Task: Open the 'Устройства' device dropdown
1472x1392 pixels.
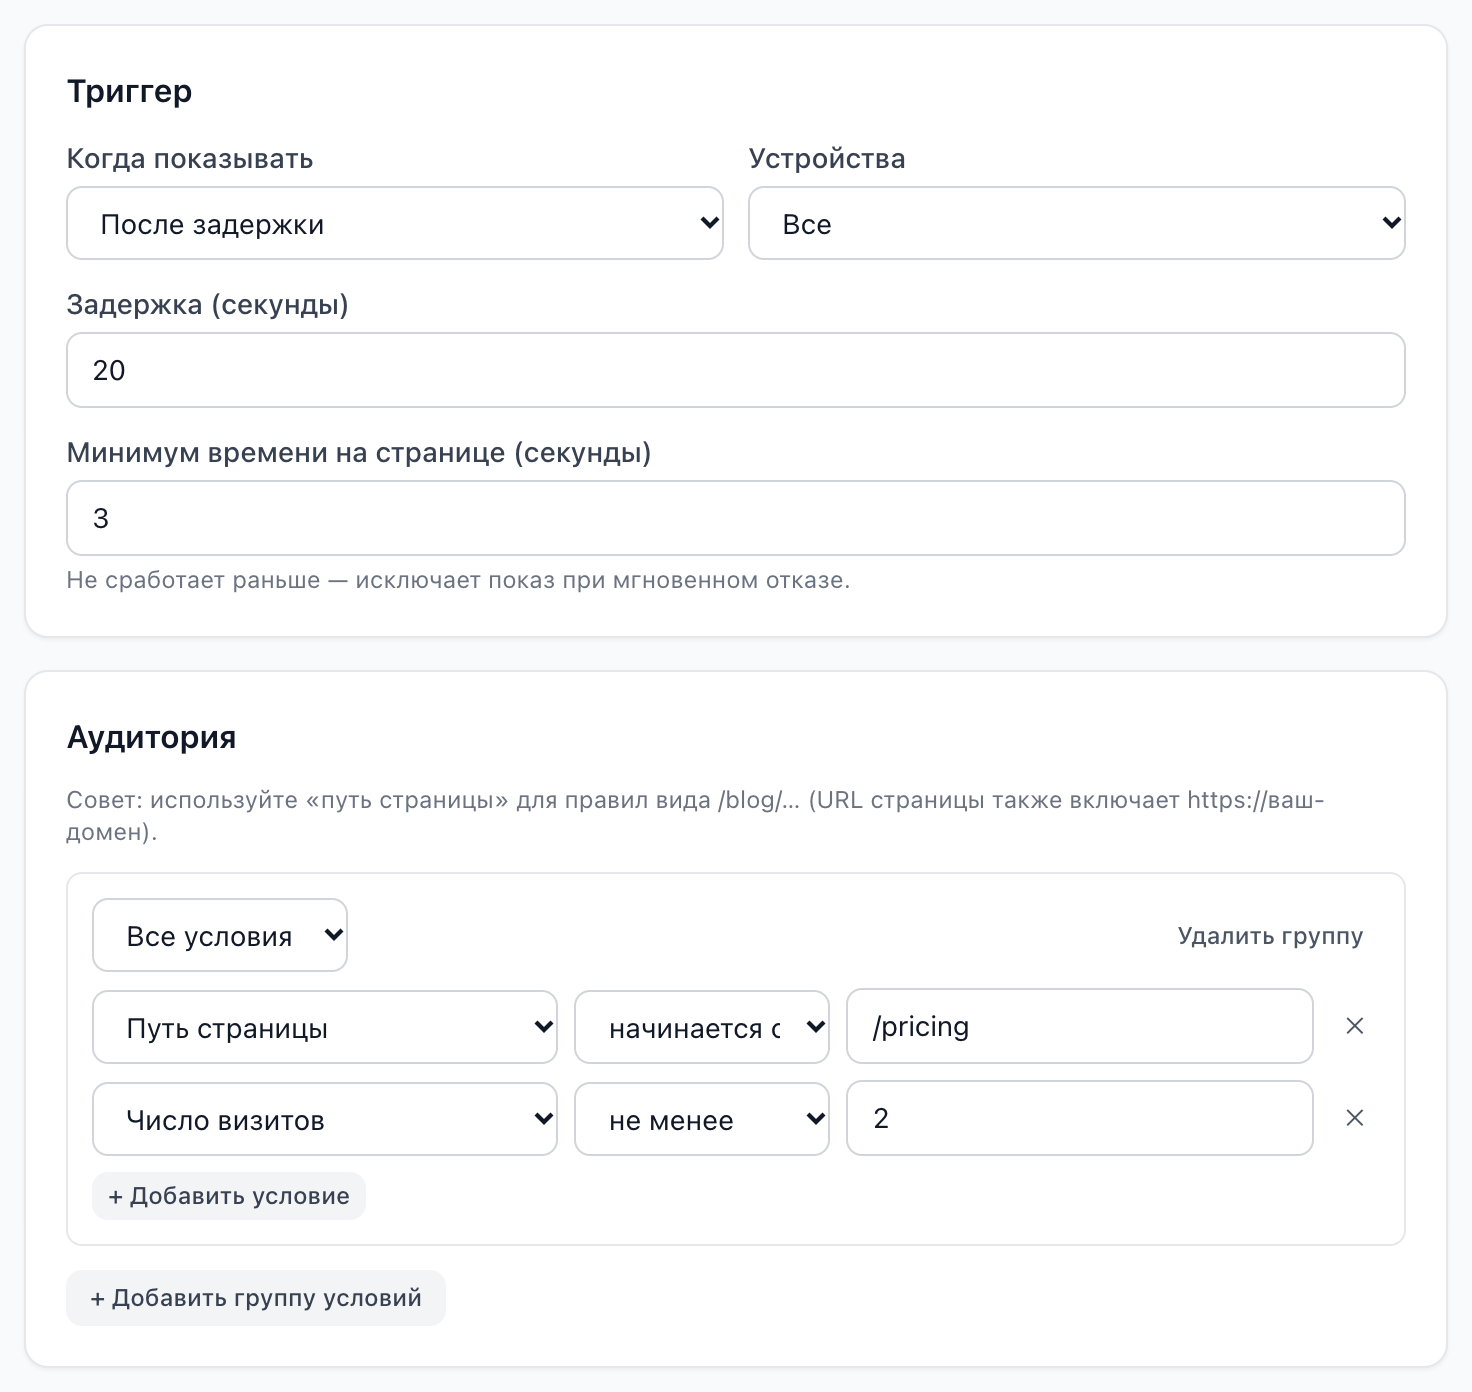Action: click(x=1077, y=223)
